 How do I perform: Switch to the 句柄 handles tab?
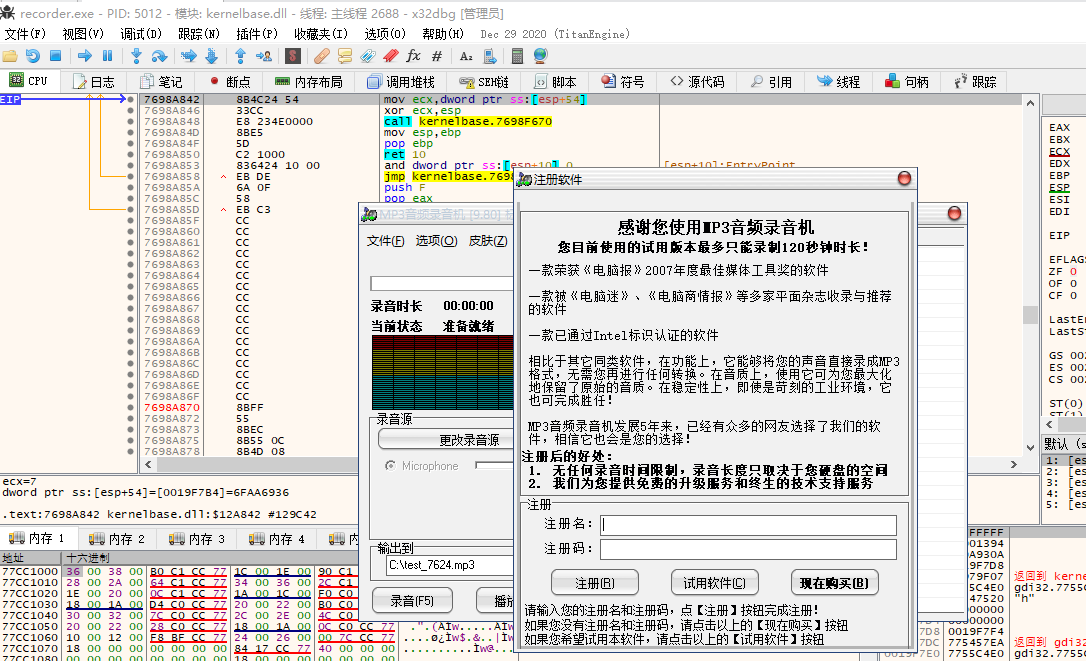[907, 82]
